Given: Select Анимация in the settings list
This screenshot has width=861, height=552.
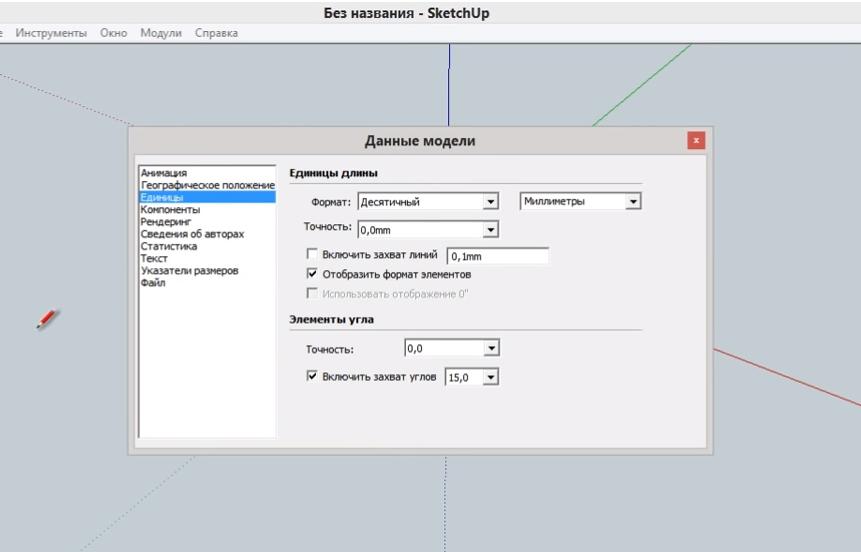Looking at the screenshot, I should [208, 173].
